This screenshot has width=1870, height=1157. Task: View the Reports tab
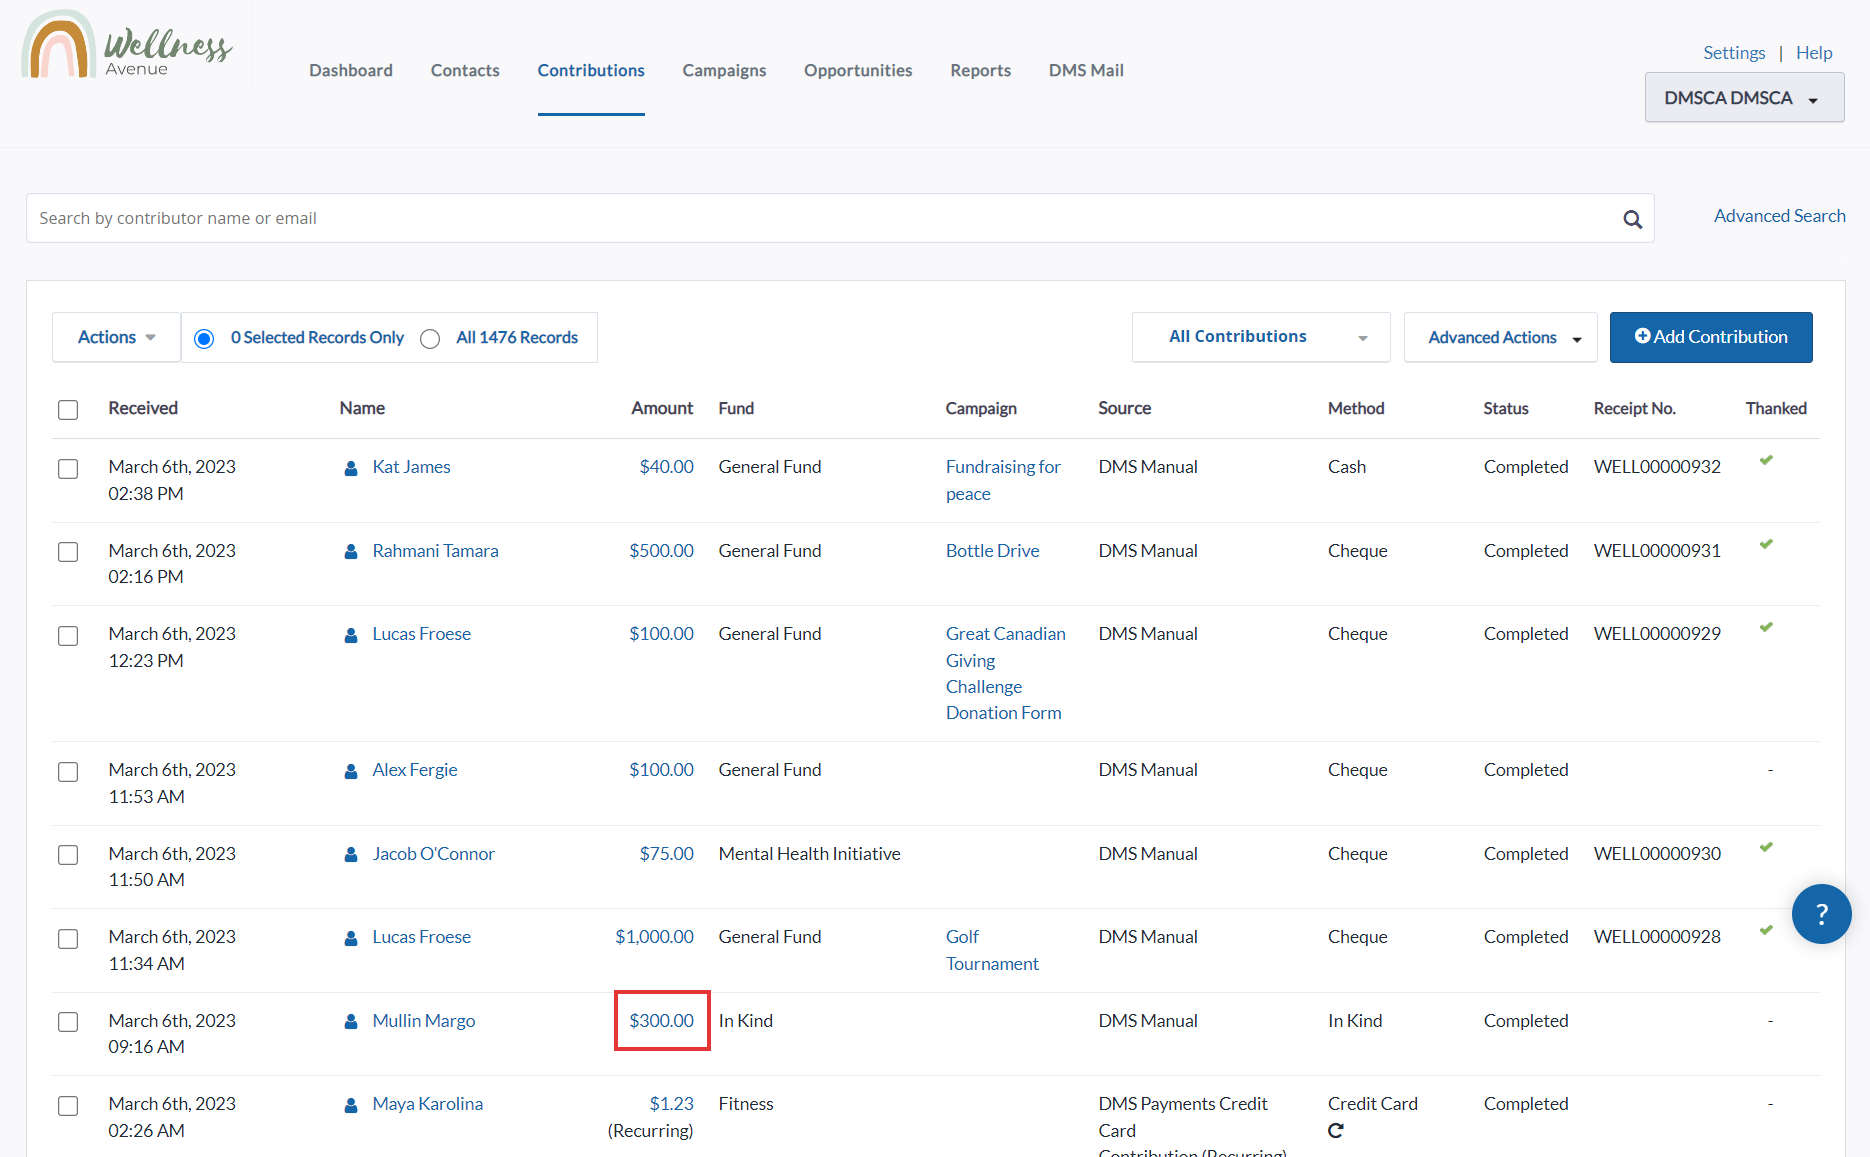pos(980,70)
